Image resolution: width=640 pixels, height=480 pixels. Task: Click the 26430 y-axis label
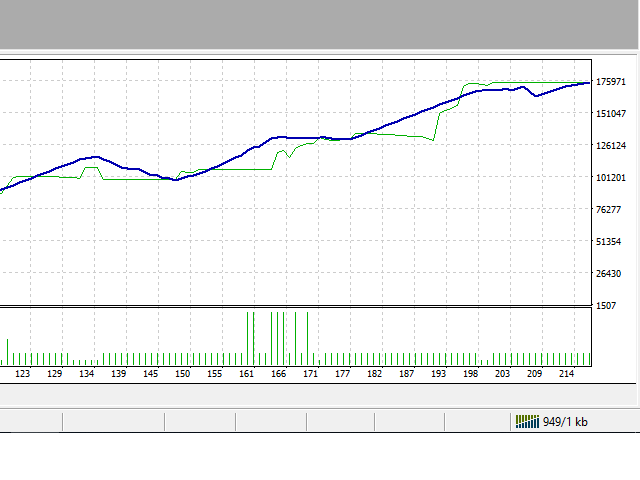[608, 273]
